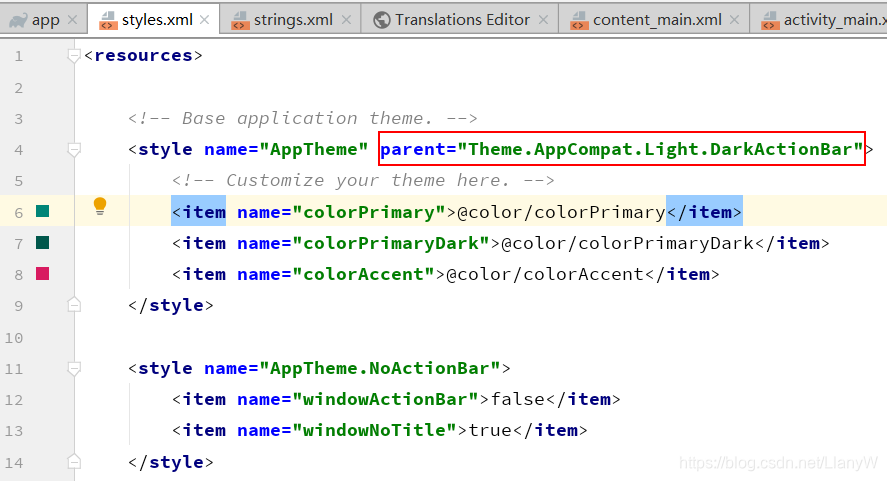Close the styles.xml tab
The image size is (887, 481).
click(205, 20)
